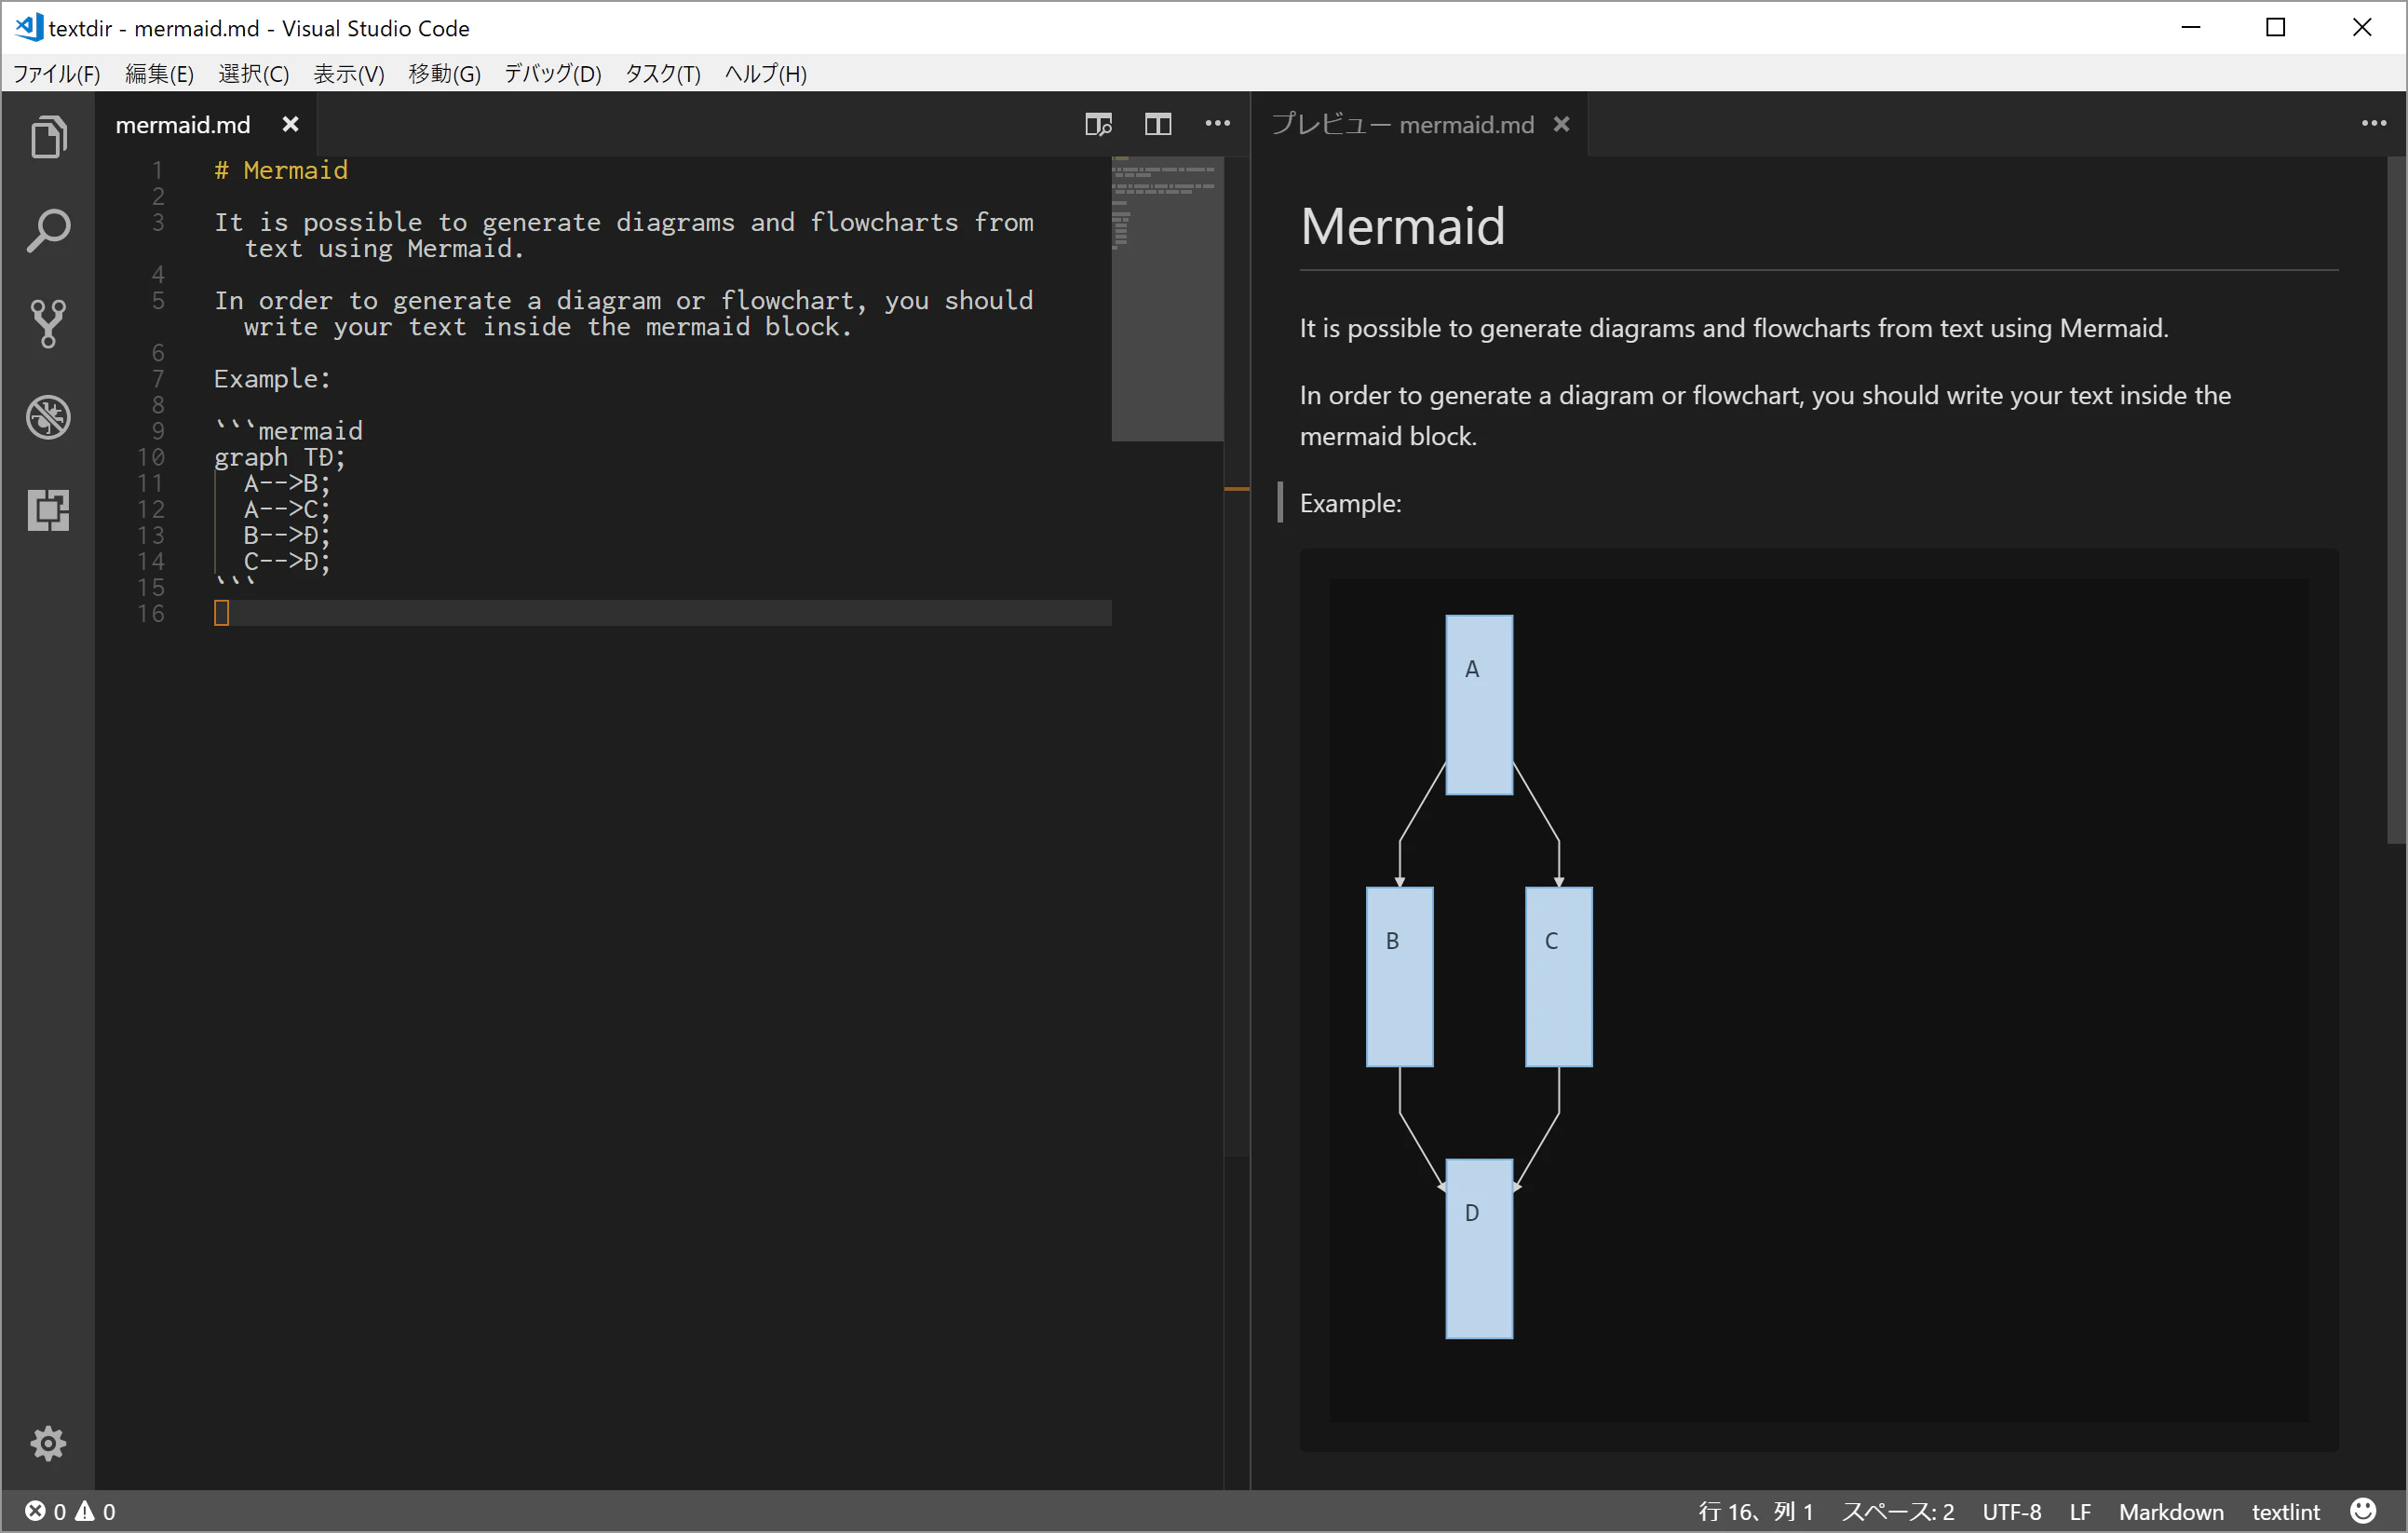2408x1533 pixels.
Task: Click the 'C-->D;' line in editor
Action: (x=287, y=561)
